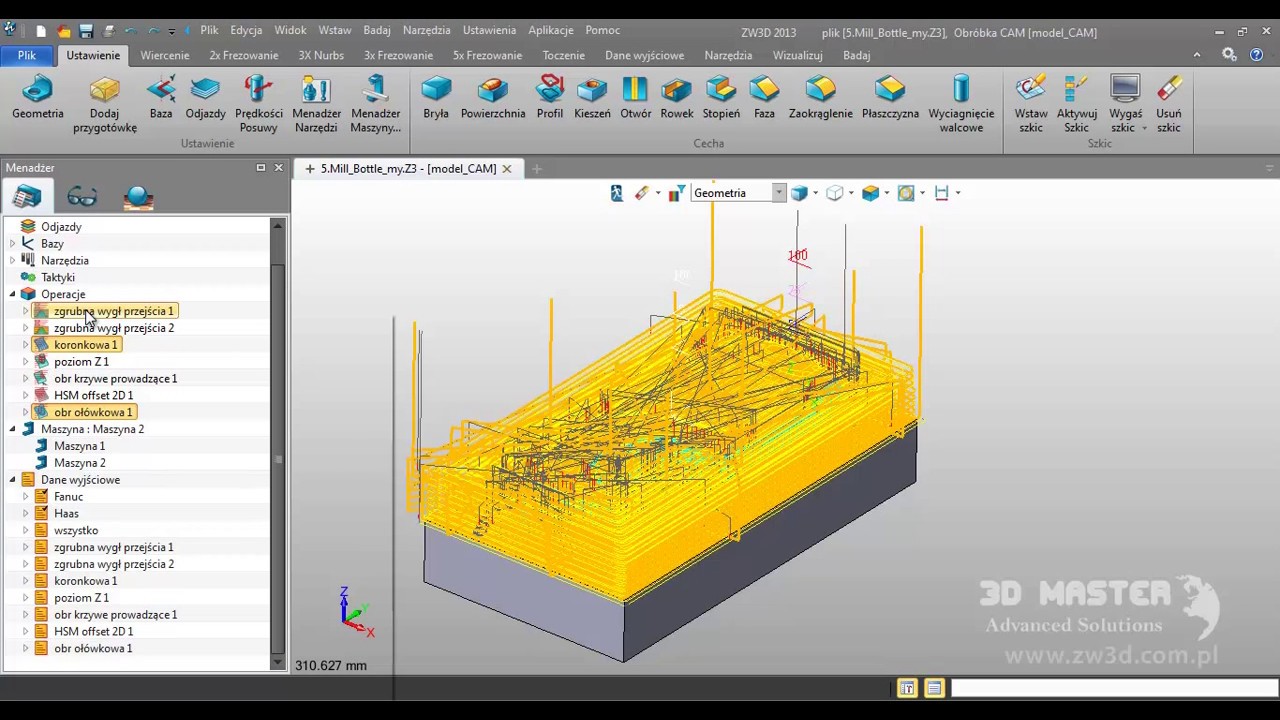The image size is (1280, 720).
Task: Open the Edycja menu
Action: pos(246,30)
